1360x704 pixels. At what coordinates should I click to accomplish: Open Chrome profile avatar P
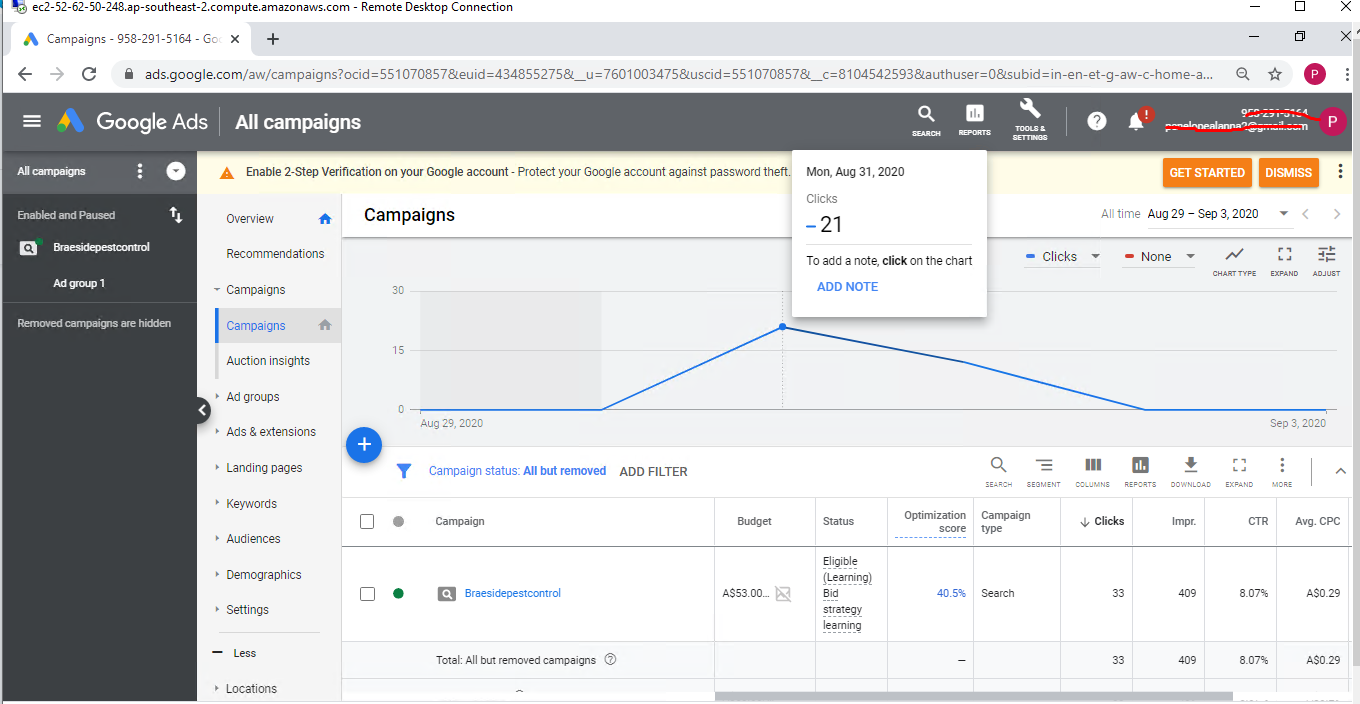tap(1315, 74)
